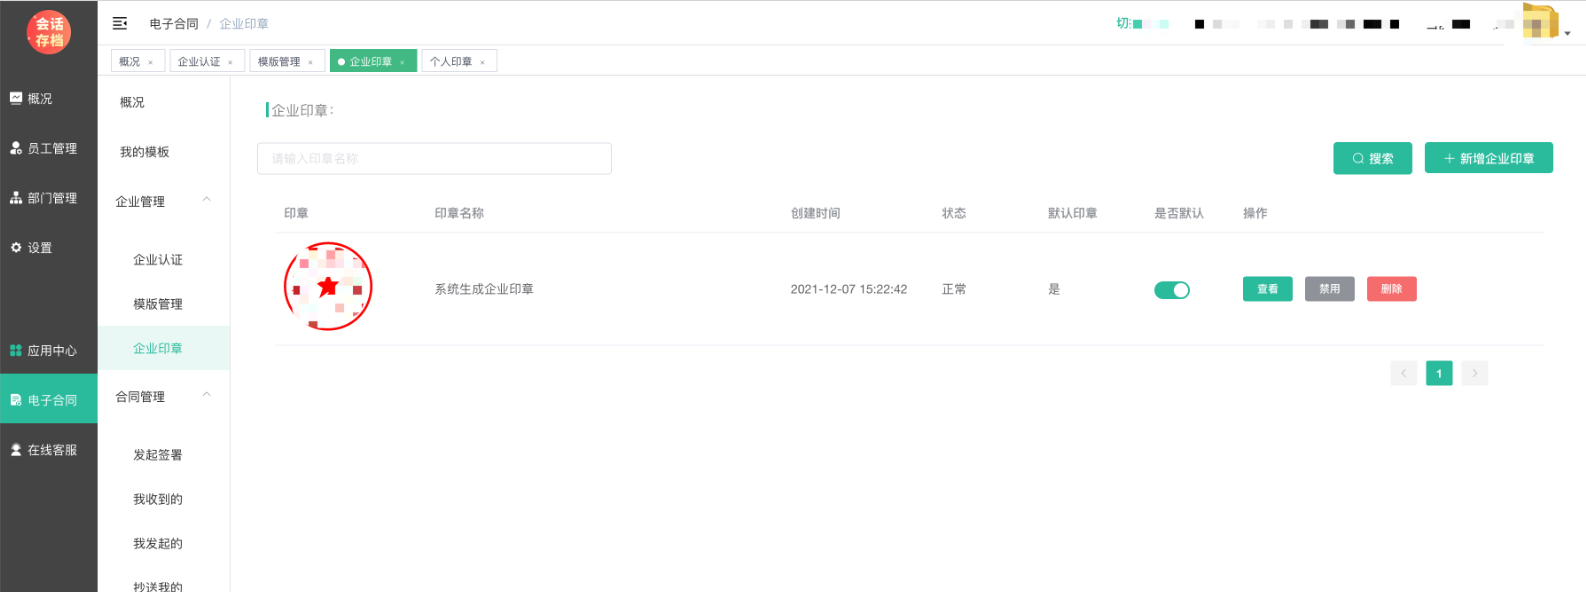Switch to the 个人印章 tab
This screenshot has width=1586, height=592.
coord(451,62)
